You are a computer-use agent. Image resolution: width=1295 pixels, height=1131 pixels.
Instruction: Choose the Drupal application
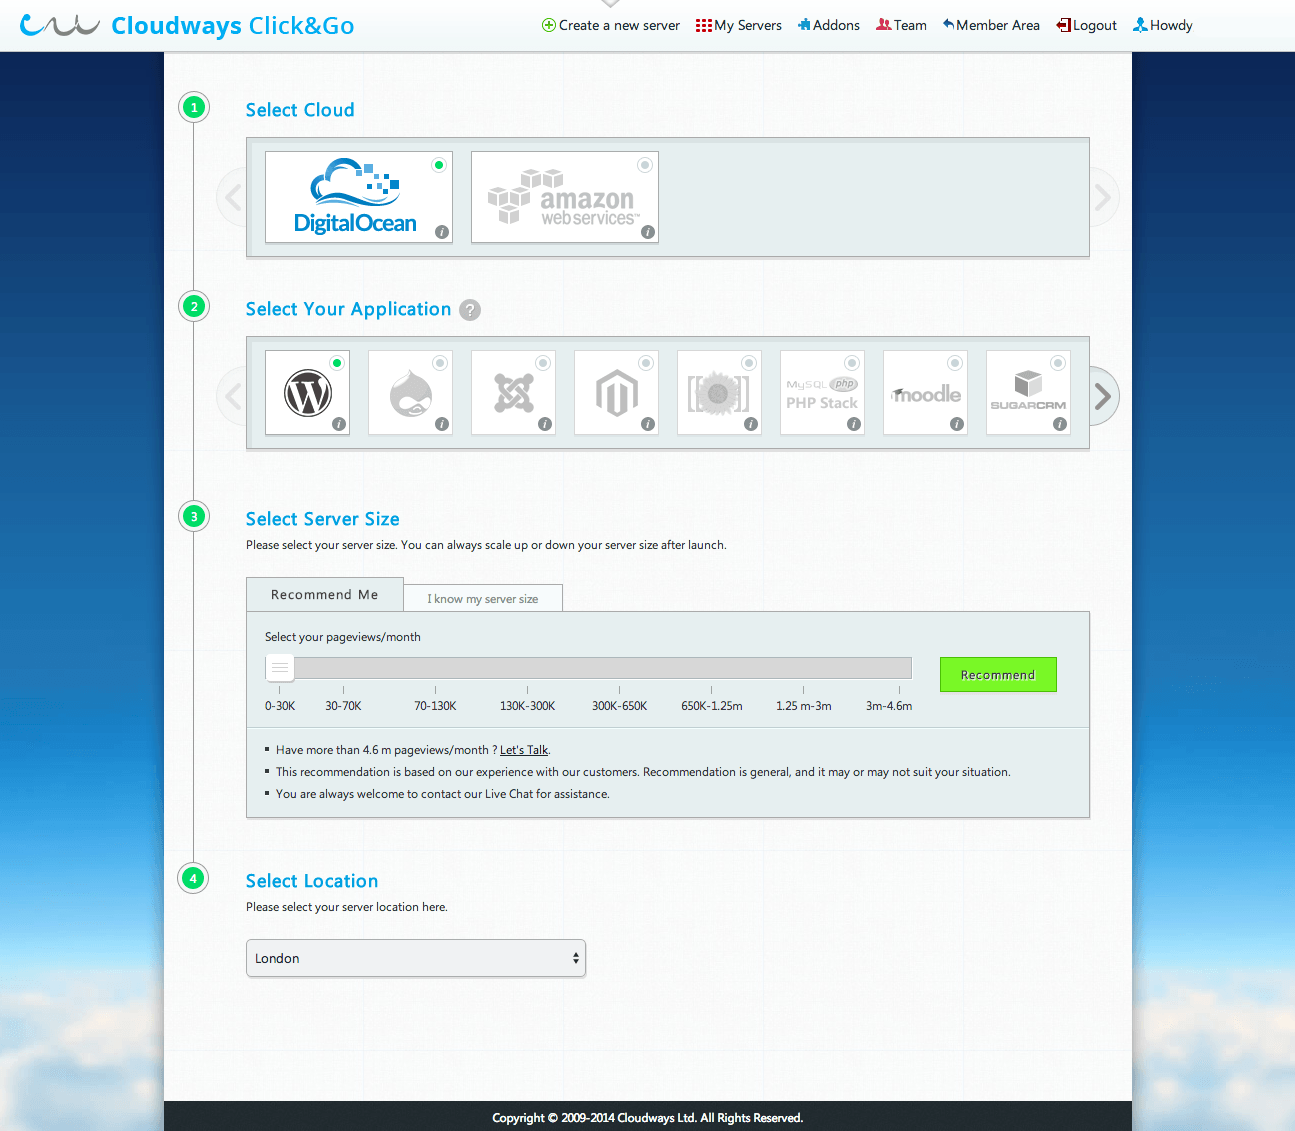tap(410, 392)
